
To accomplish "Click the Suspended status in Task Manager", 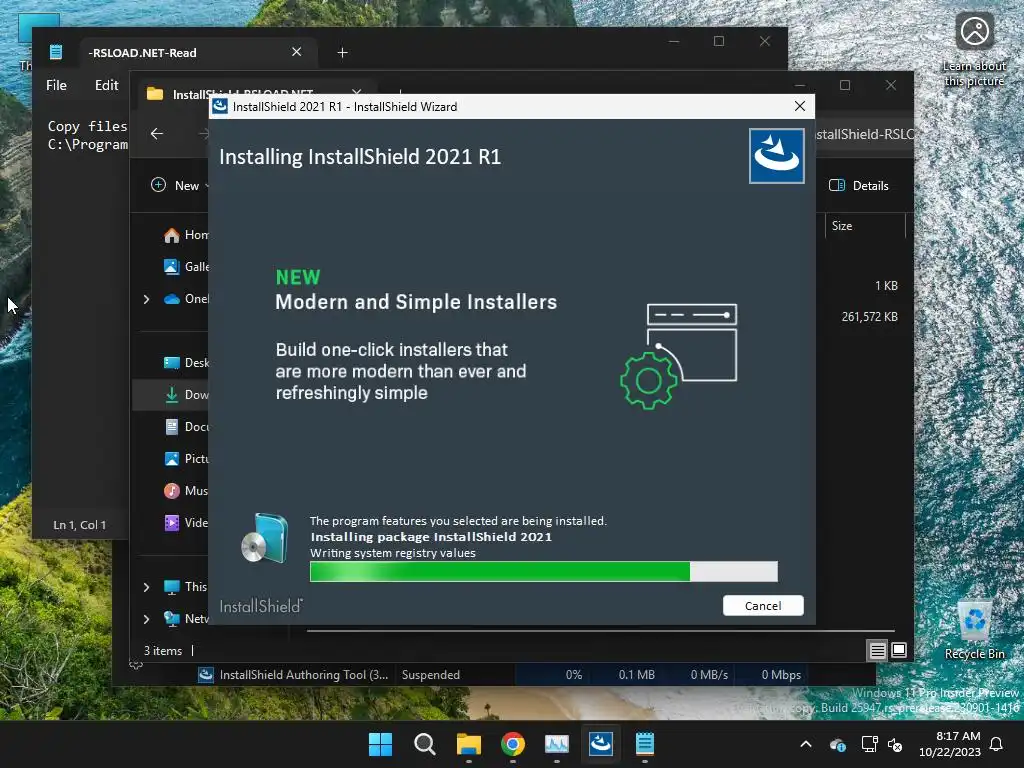I will pos(430,675).
